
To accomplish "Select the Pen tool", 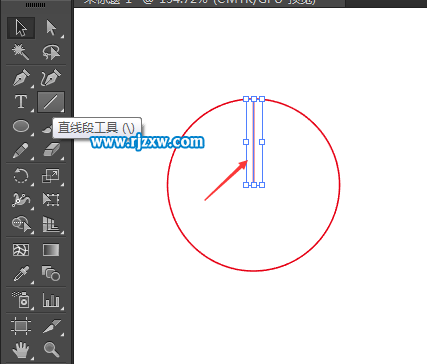I will pos(21,78).
